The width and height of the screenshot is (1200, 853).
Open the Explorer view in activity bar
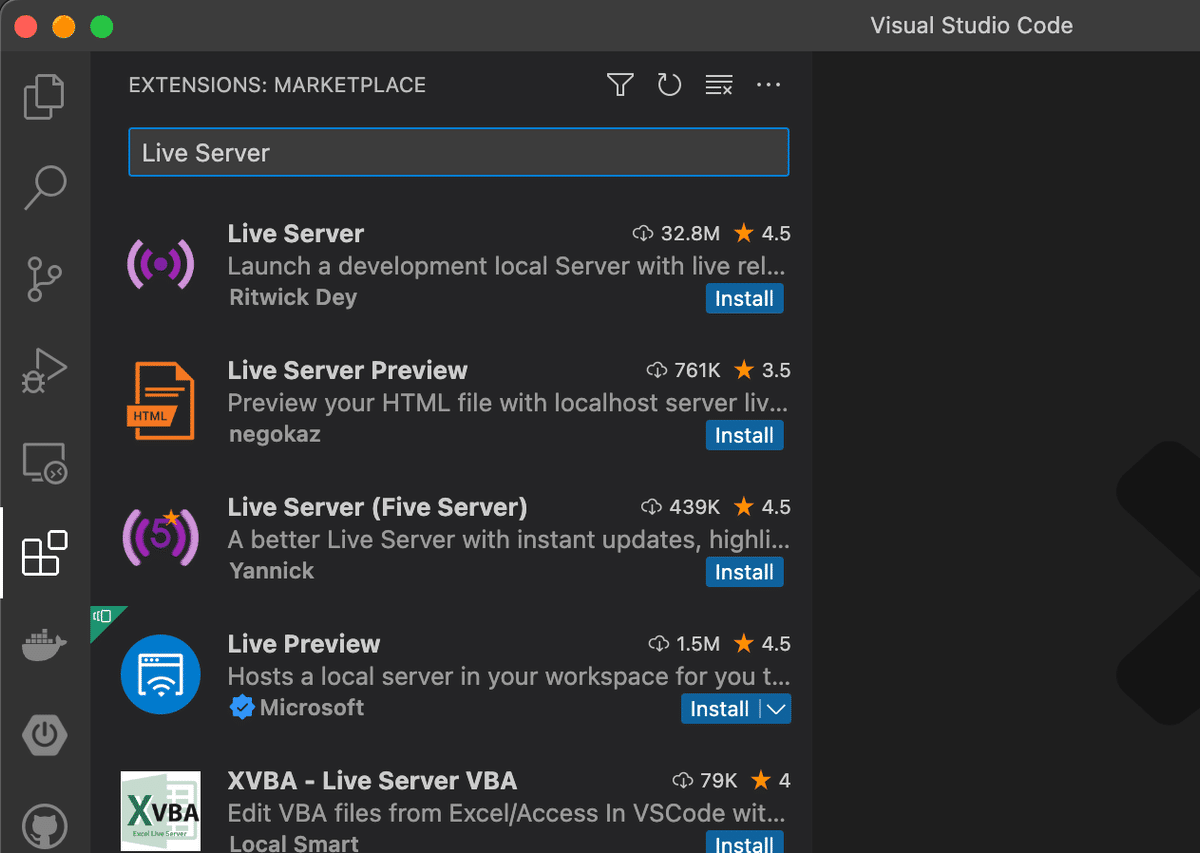click(x=44, y=96)
